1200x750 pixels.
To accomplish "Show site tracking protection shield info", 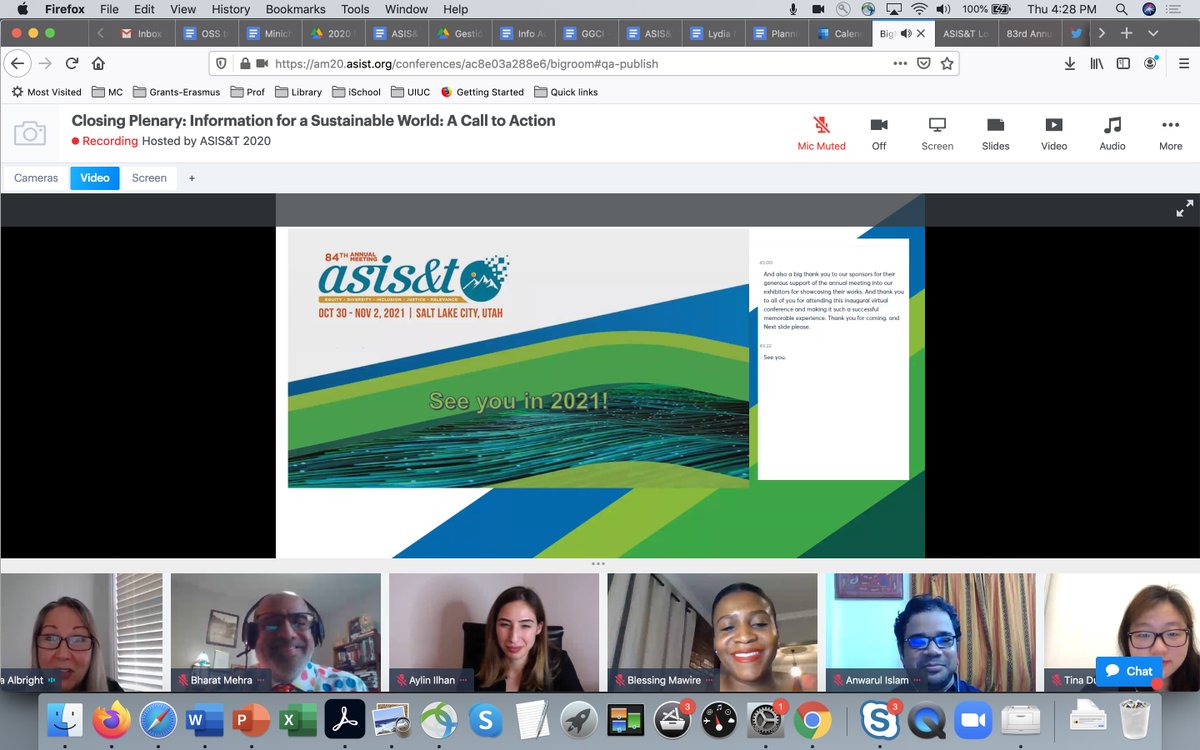I will pos(222,63).
